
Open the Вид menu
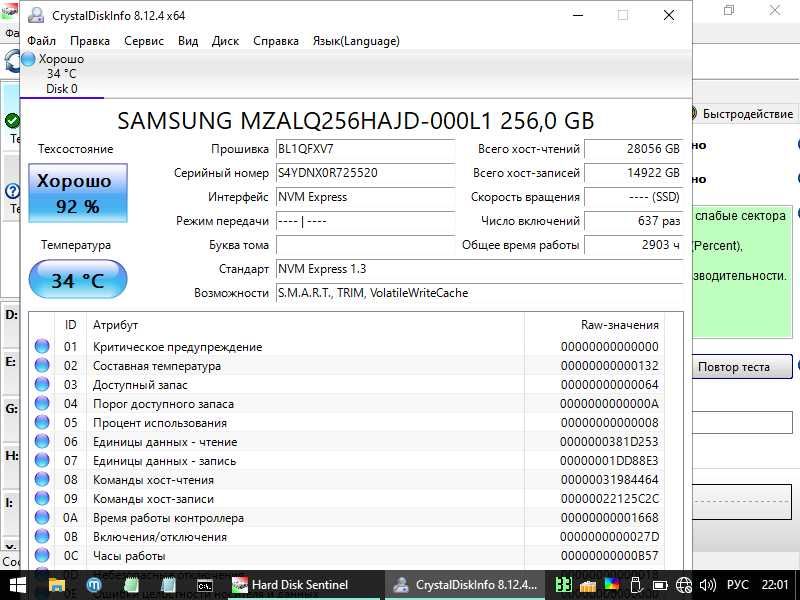point(188,41)
